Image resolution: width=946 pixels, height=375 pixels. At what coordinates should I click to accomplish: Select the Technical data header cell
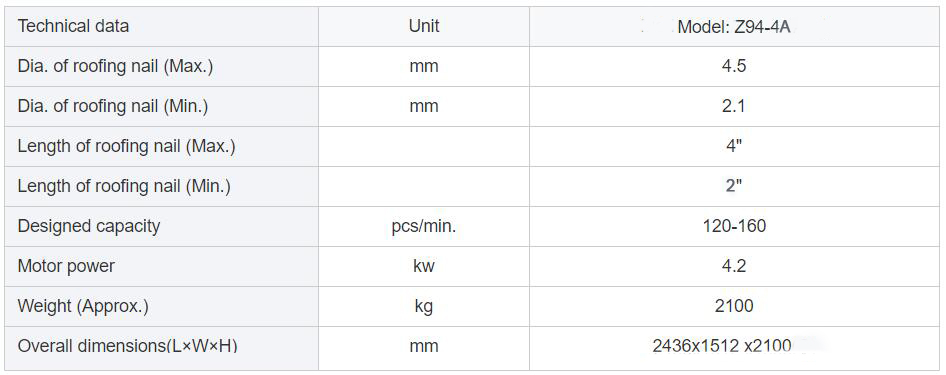tap(161, 27)
